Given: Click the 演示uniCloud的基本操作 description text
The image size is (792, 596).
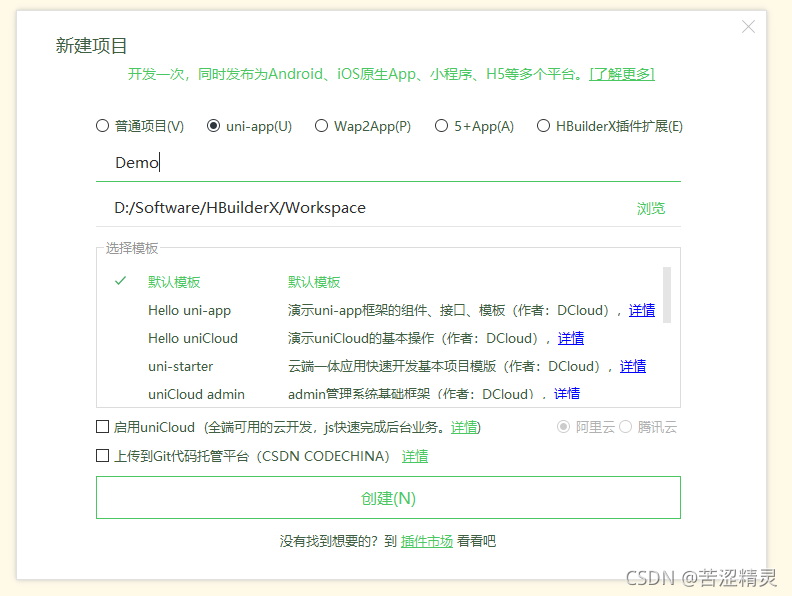Looking at the screenshot, I should coord(418,338).
